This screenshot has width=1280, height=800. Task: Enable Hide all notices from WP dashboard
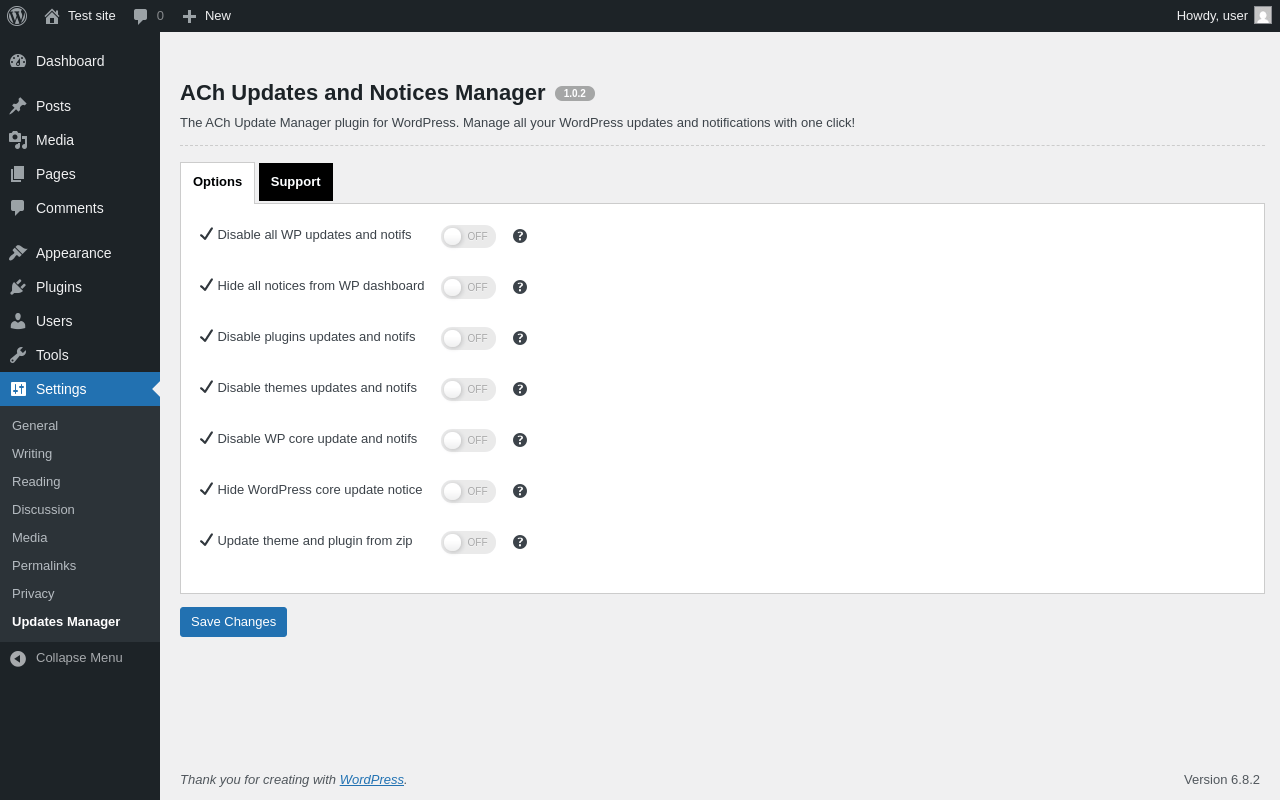468,287
